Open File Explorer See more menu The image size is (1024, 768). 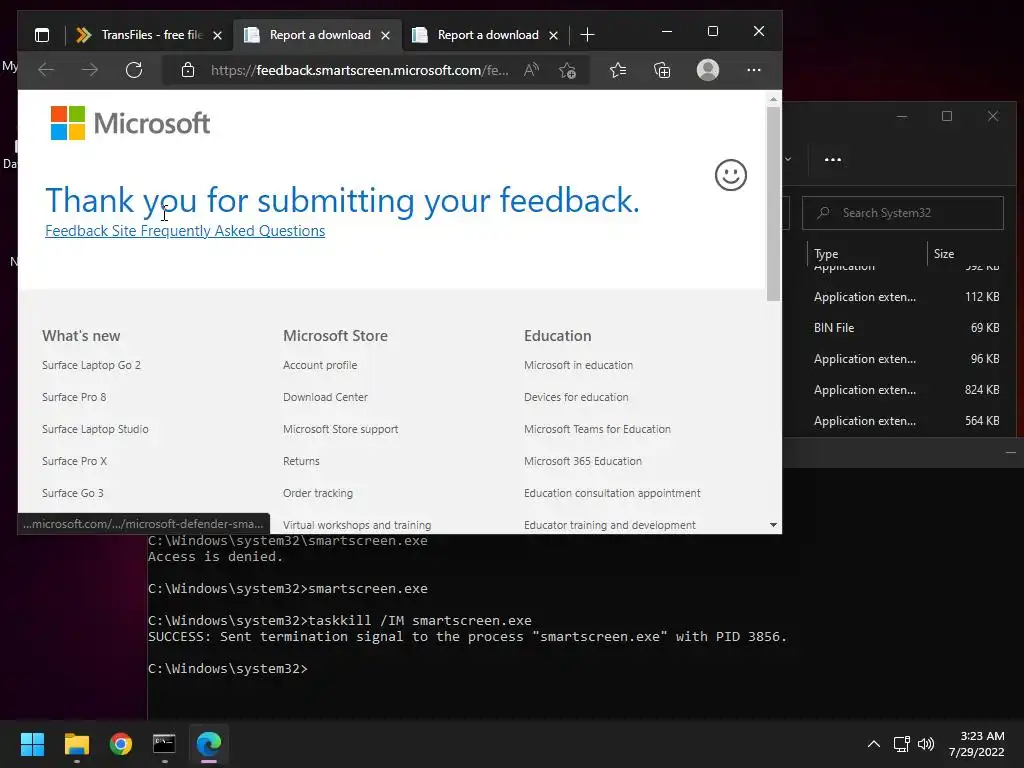(x=833, y=159)
